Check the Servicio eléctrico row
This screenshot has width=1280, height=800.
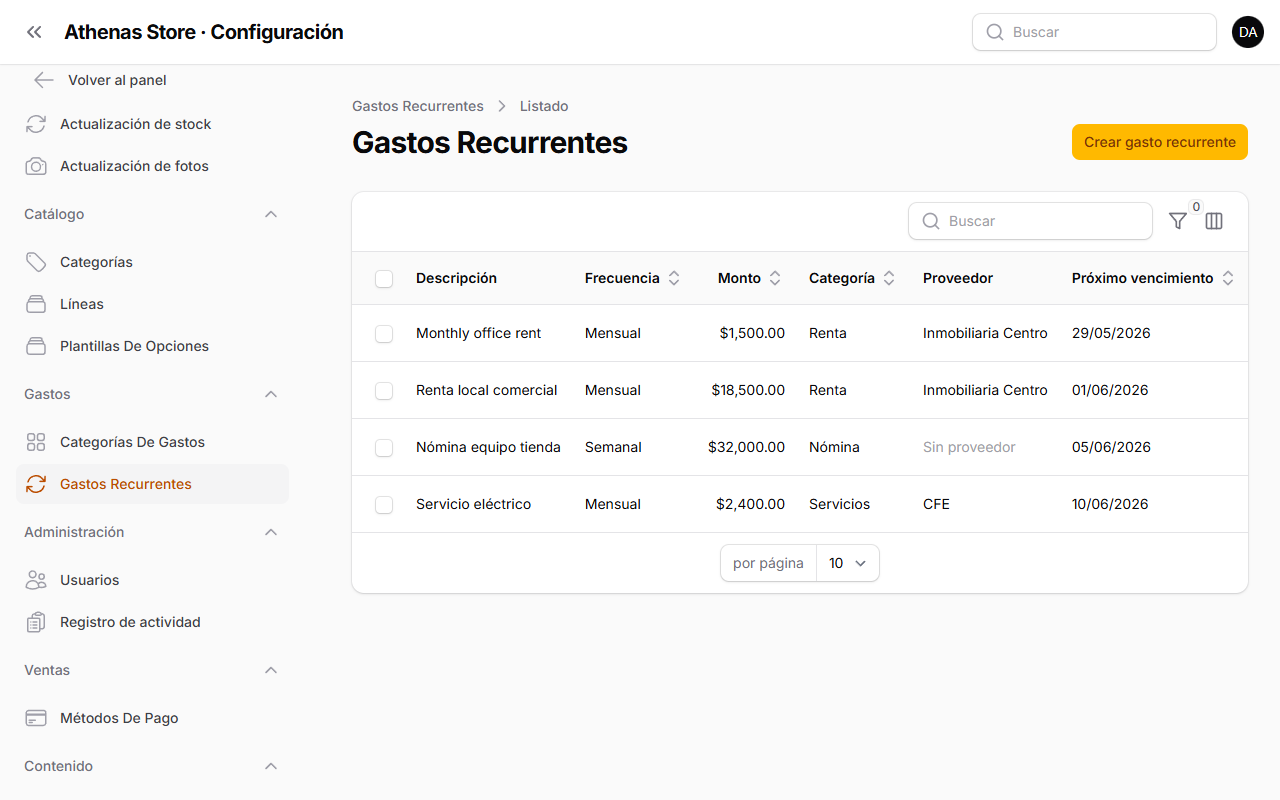point(384,505)
